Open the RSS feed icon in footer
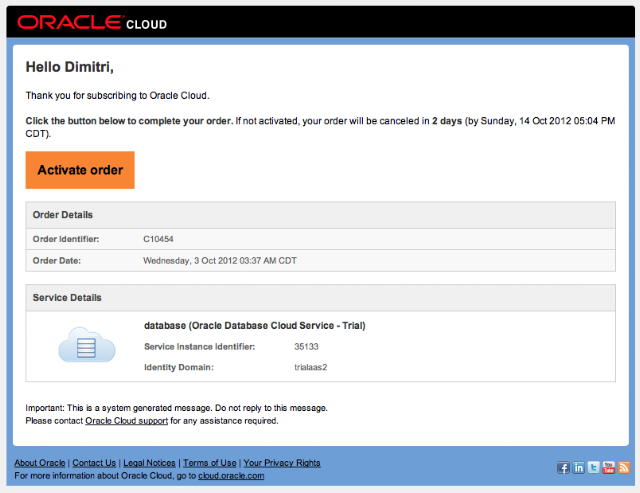Screen dimensions: 640x493 [x=624, y=468]
